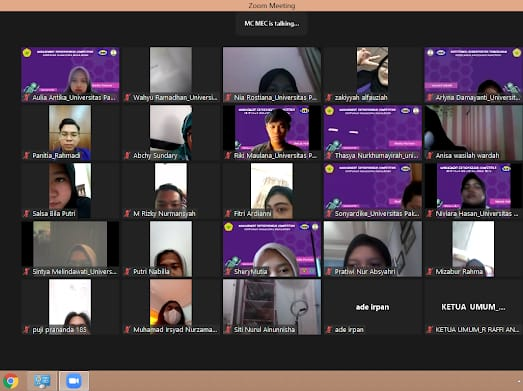Select Arlyna Damayanti's video tile
Viewport: 523px width, 391px height.
pyautogui.click(x=473, y=74)
